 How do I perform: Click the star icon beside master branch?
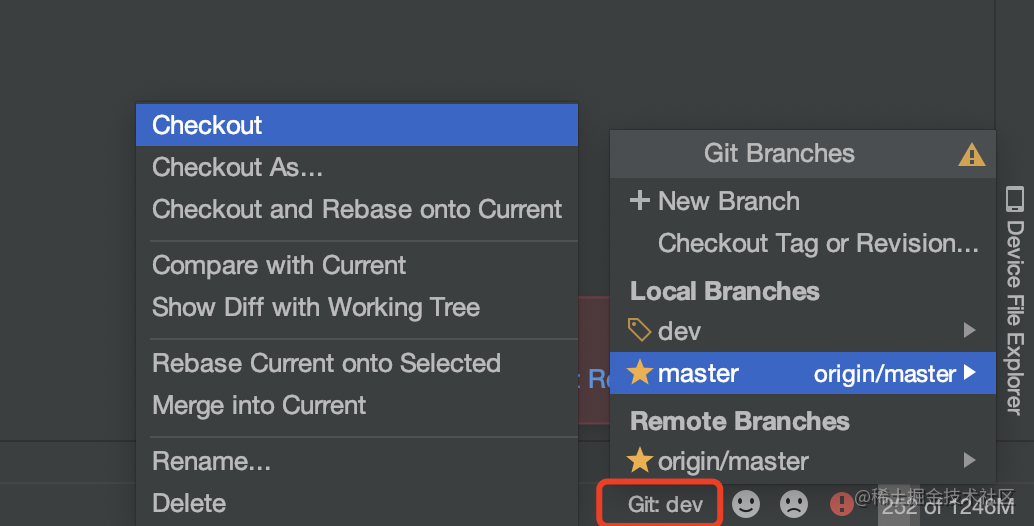click(639, 373)
